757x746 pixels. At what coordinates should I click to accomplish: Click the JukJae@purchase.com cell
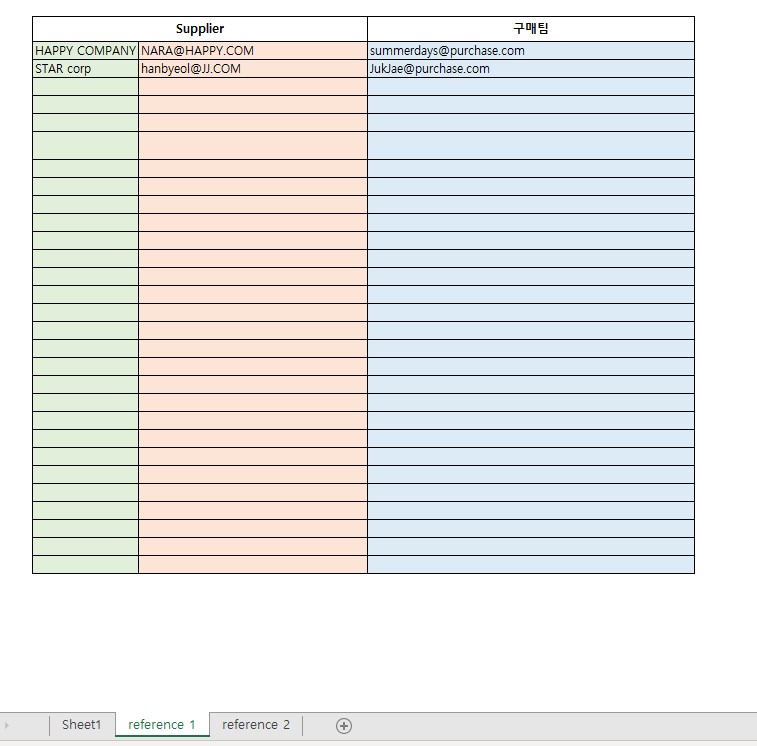point(531,69)
